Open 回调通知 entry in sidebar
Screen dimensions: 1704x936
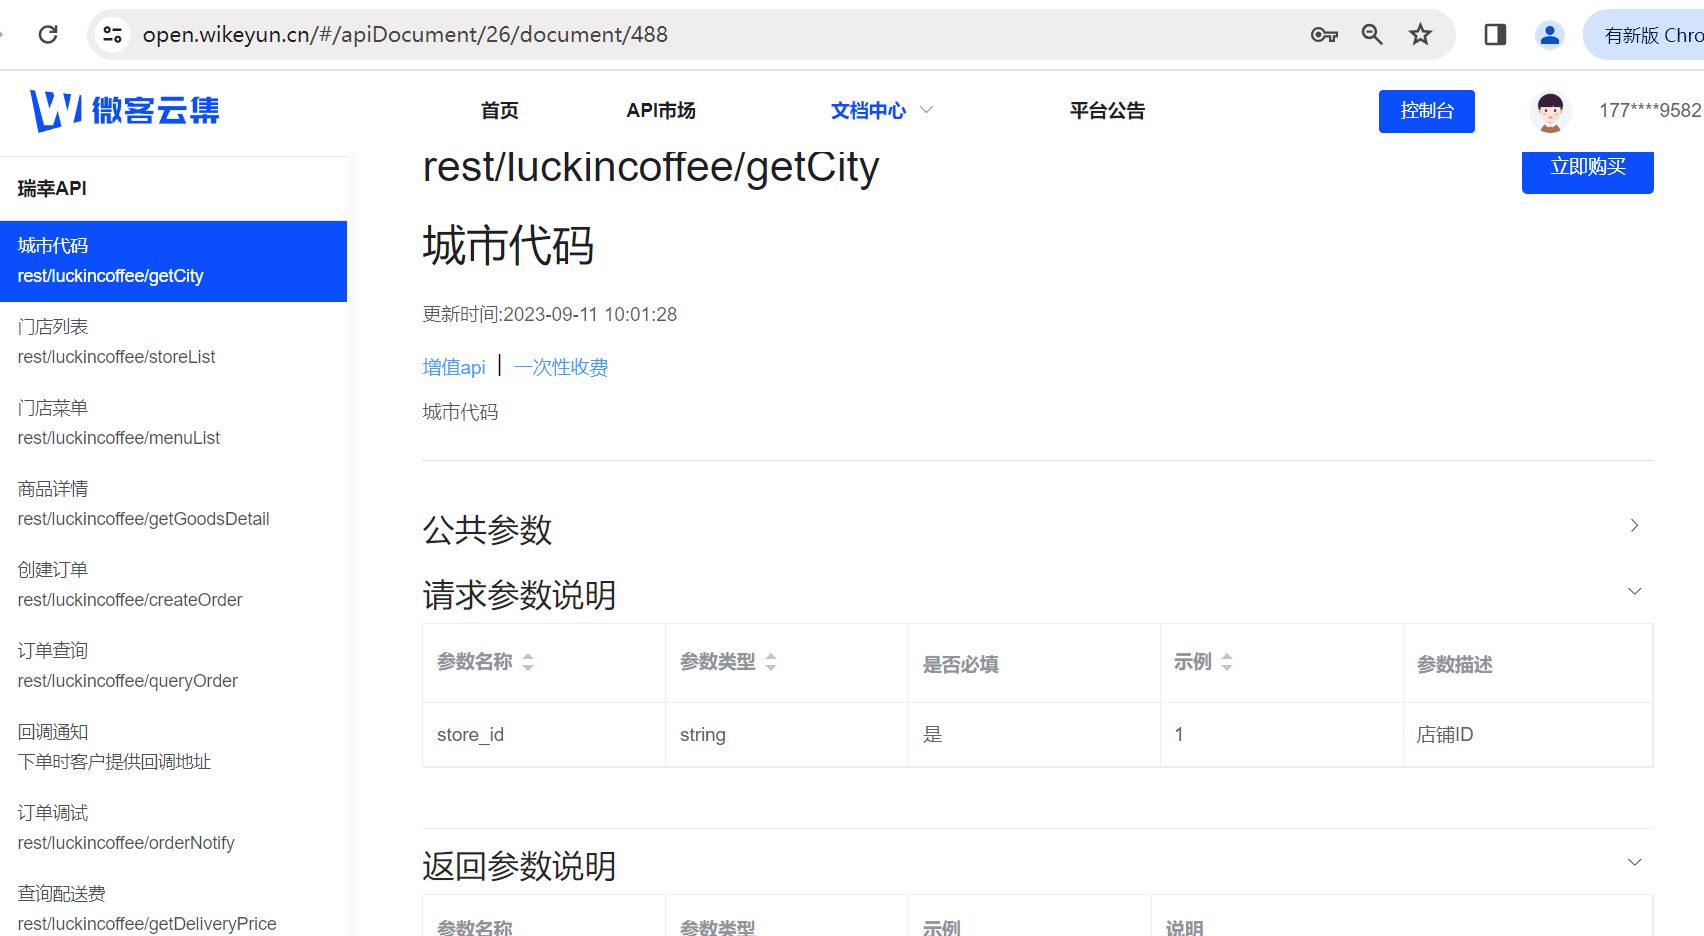173,747
